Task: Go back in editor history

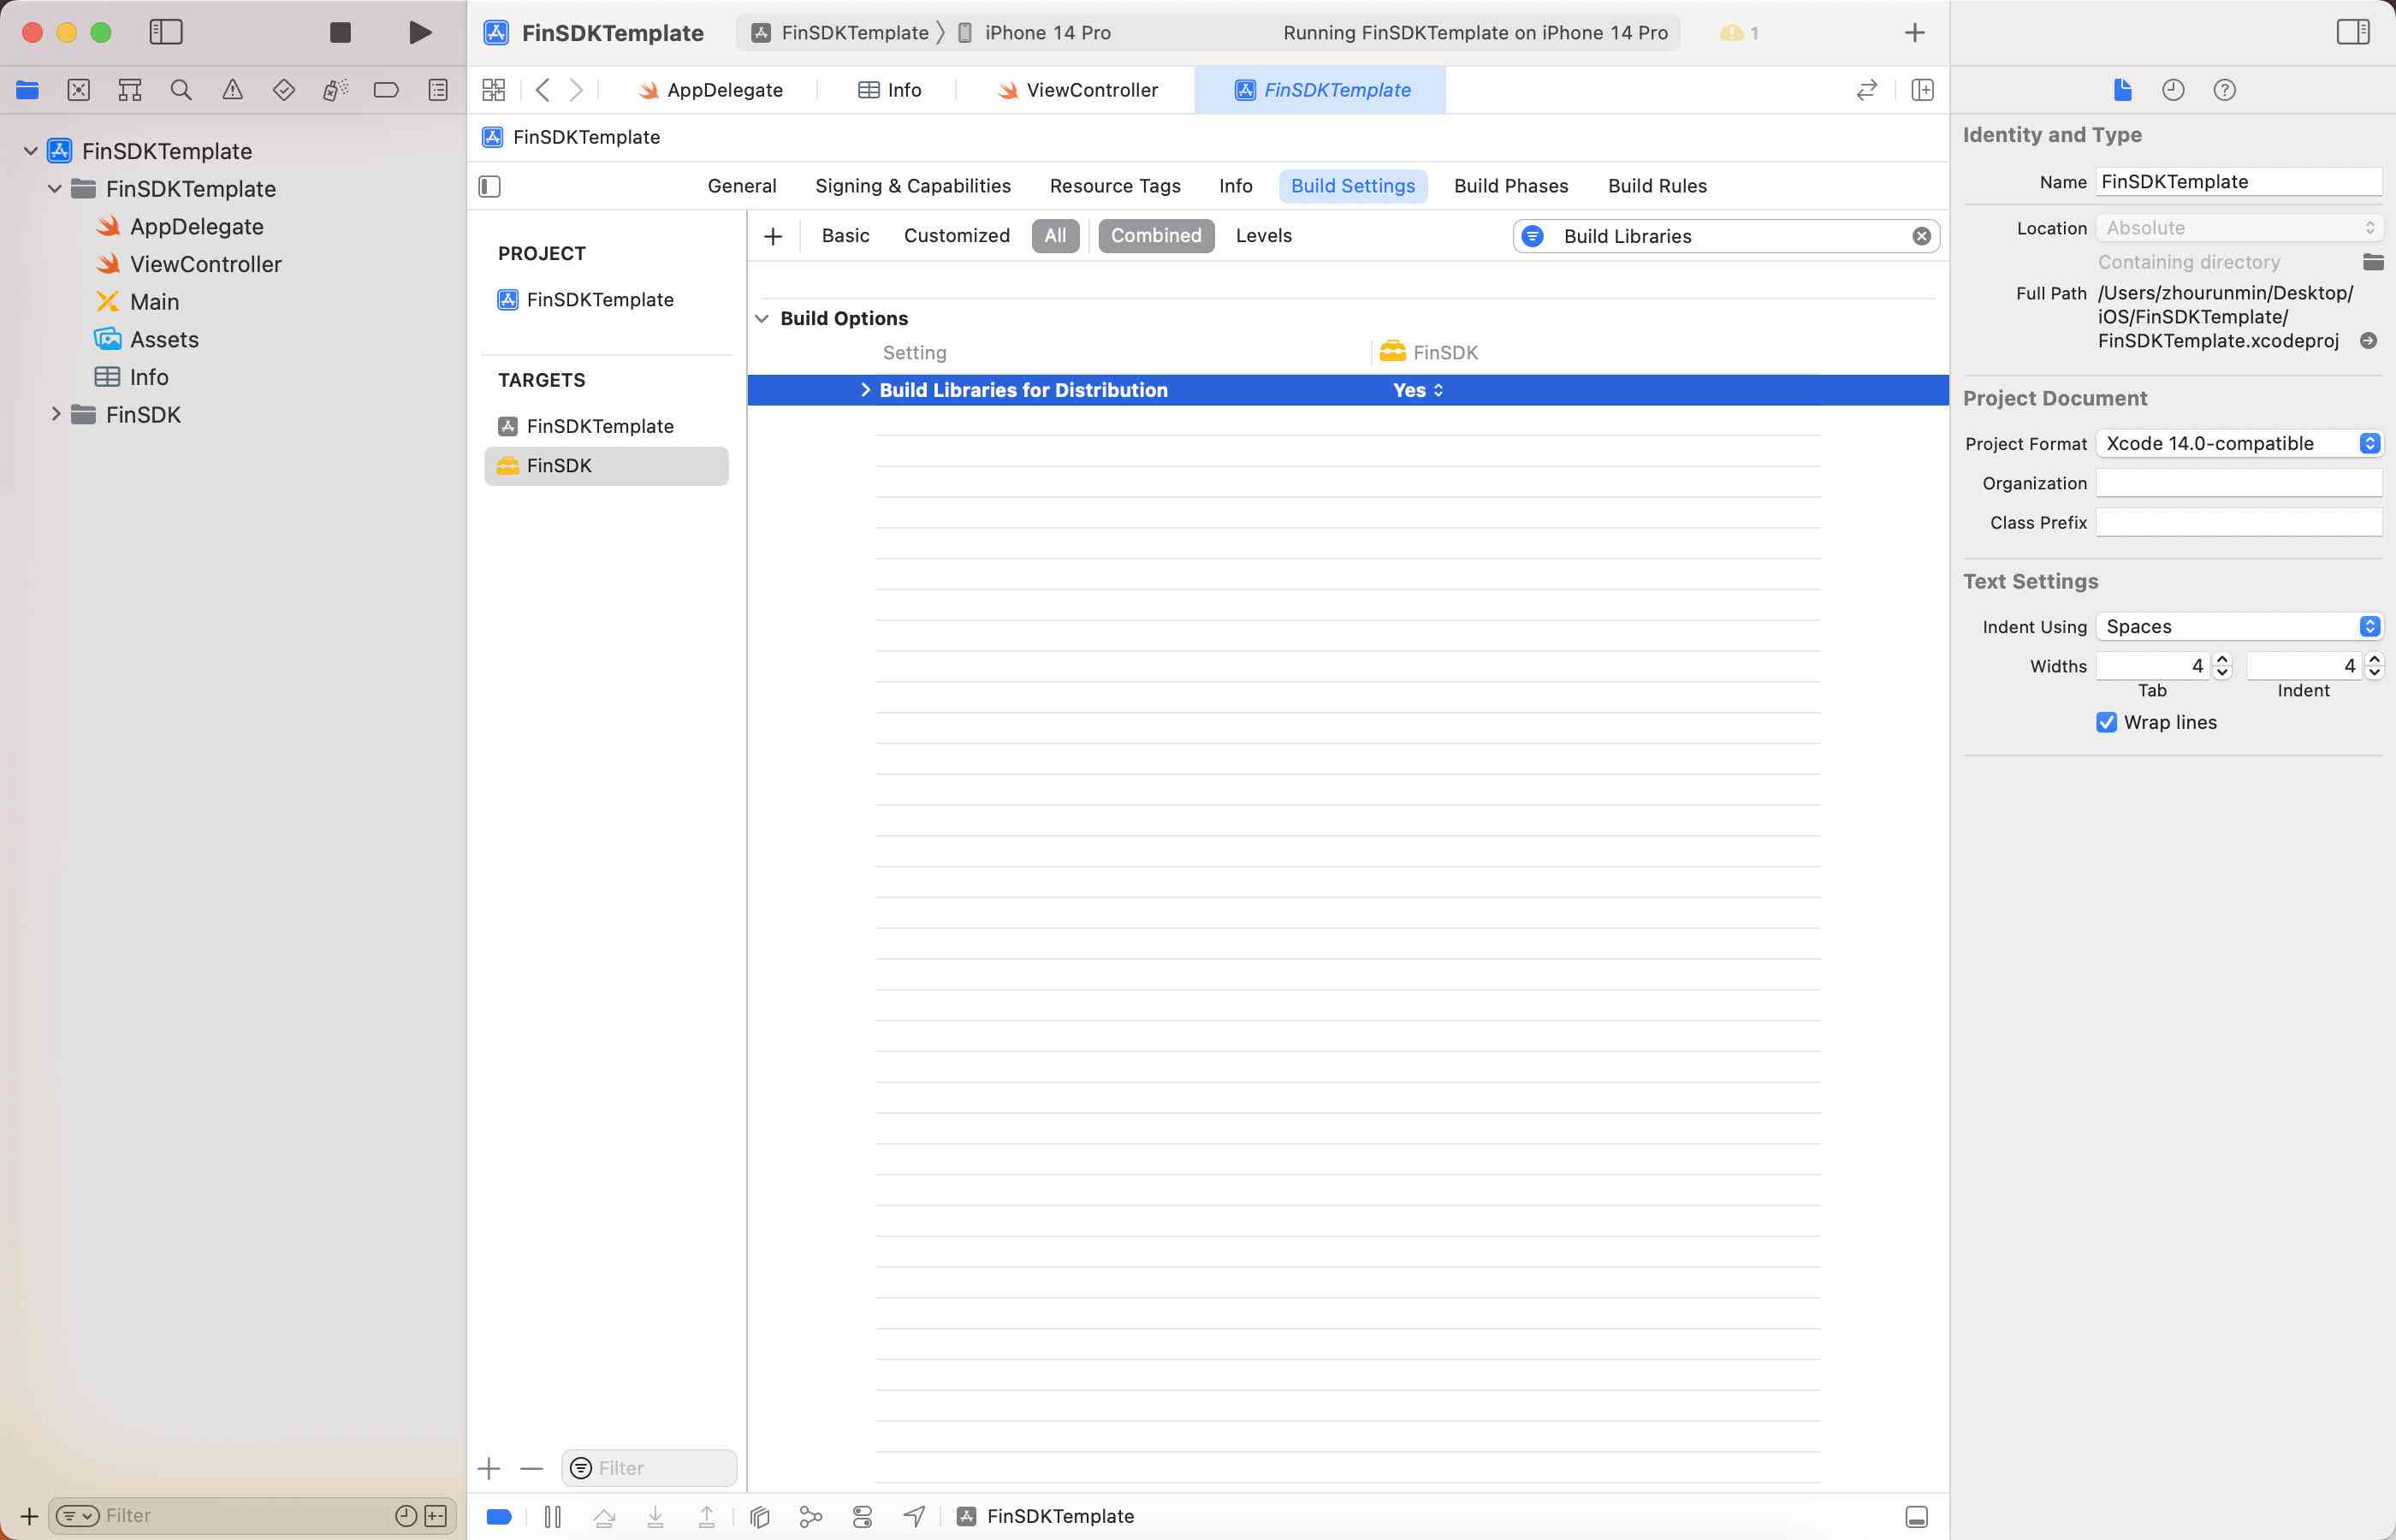Action: [x=542, y=90]
